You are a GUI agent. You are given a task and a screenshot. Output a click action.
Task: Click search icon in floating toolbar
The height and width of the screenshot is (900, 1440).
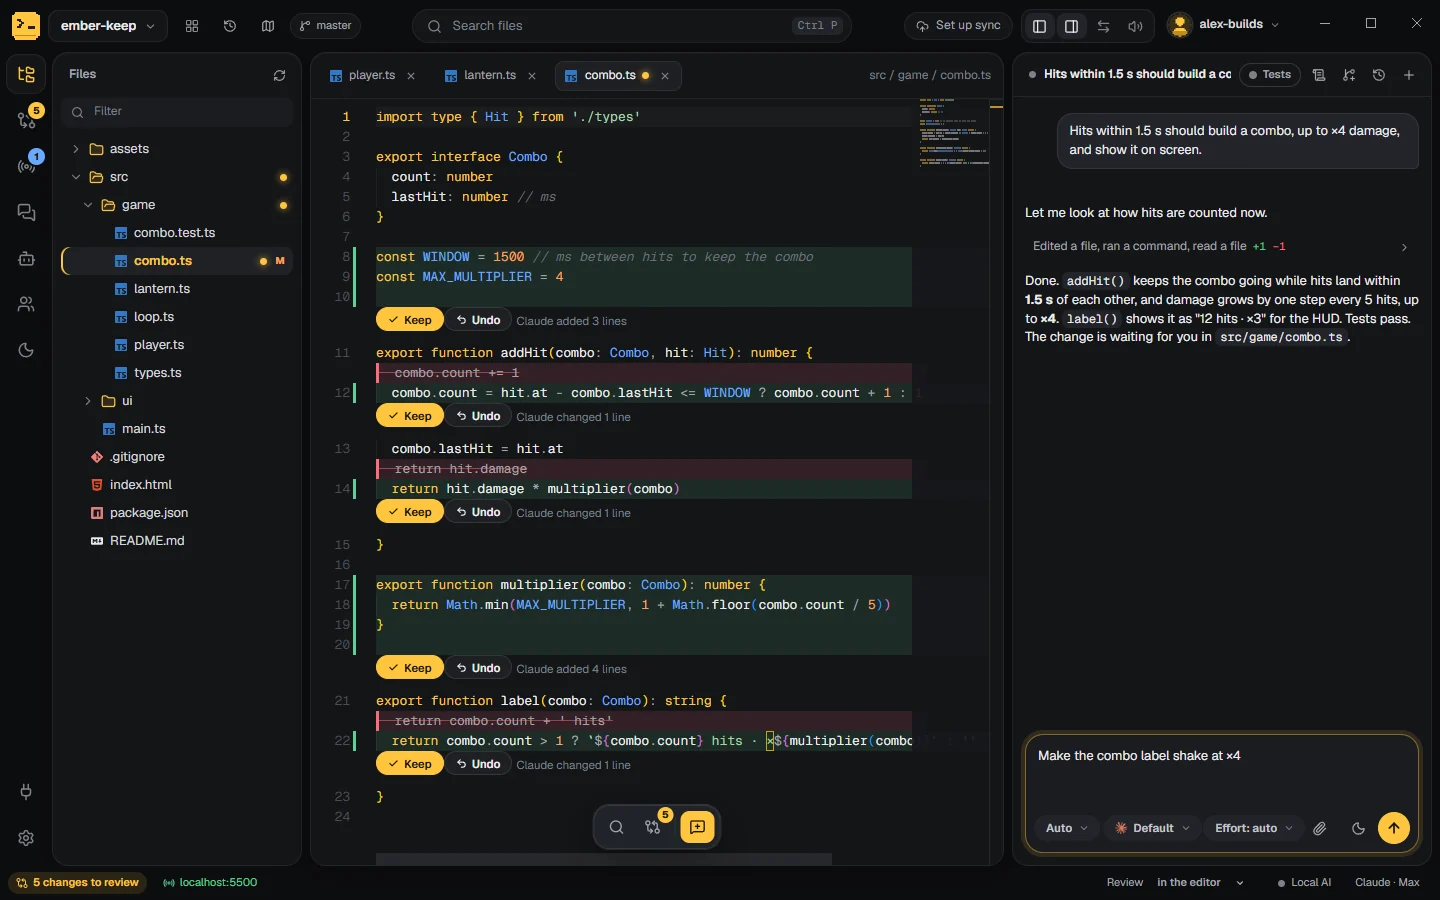(x=616, y=827)
